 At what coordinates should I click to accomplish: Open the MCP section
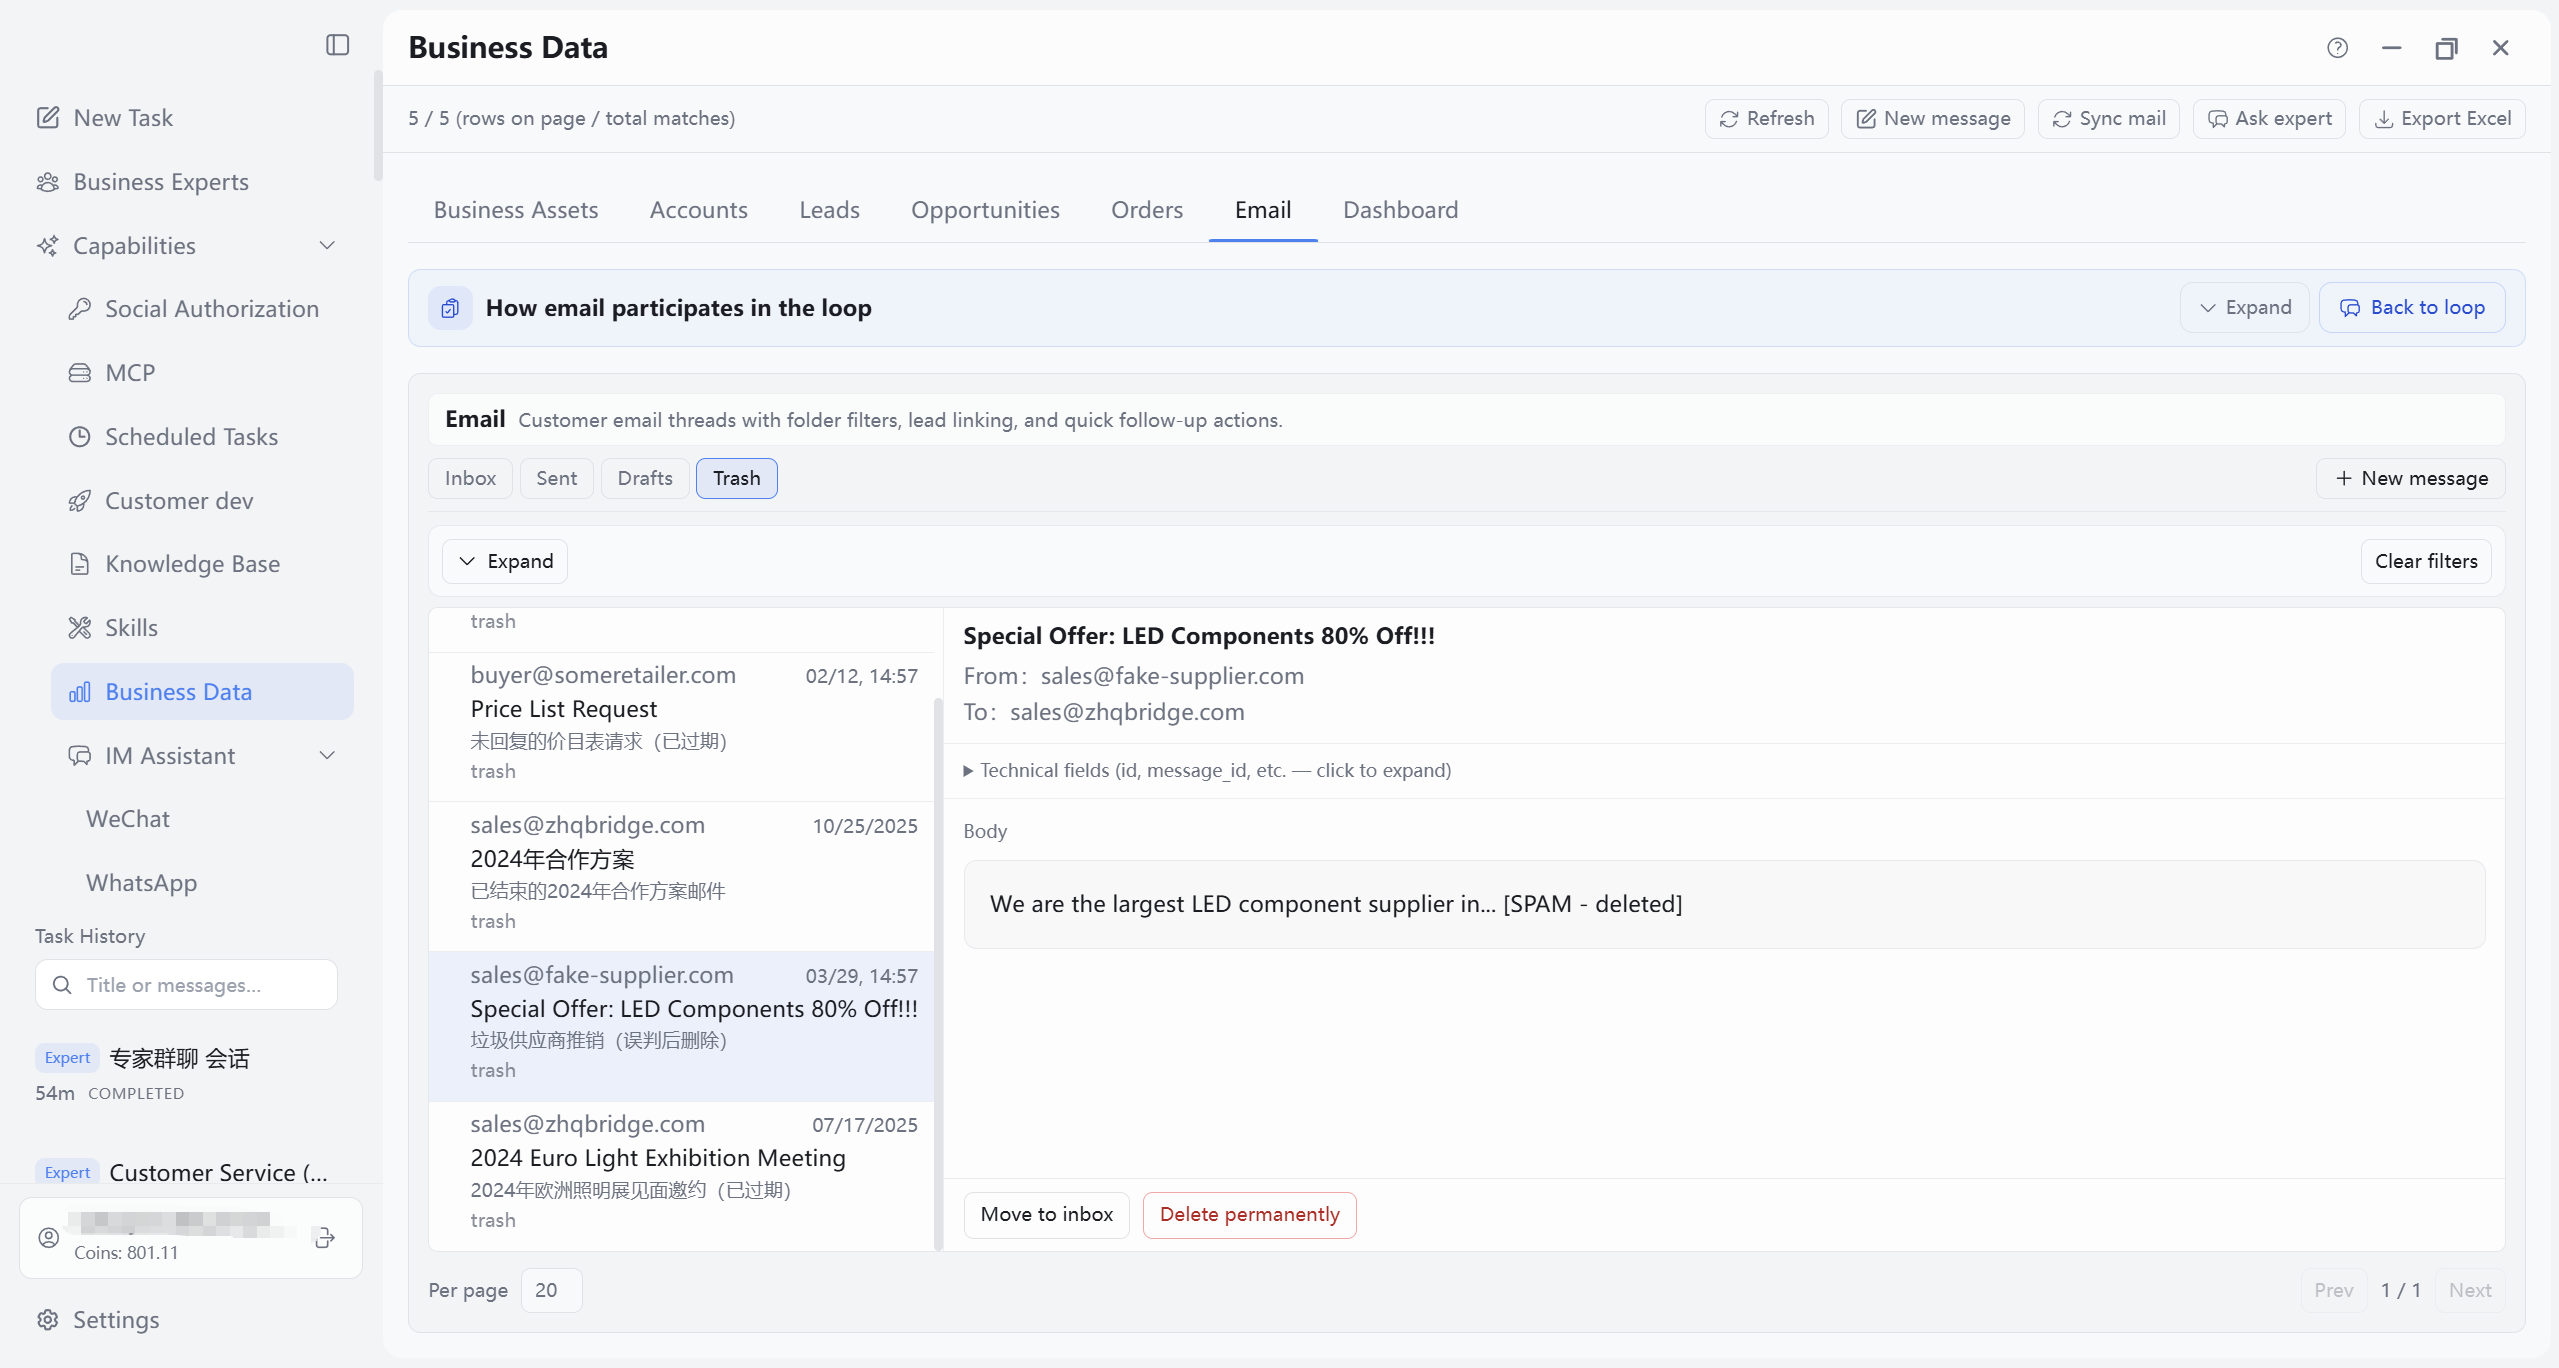coord(112,373)
